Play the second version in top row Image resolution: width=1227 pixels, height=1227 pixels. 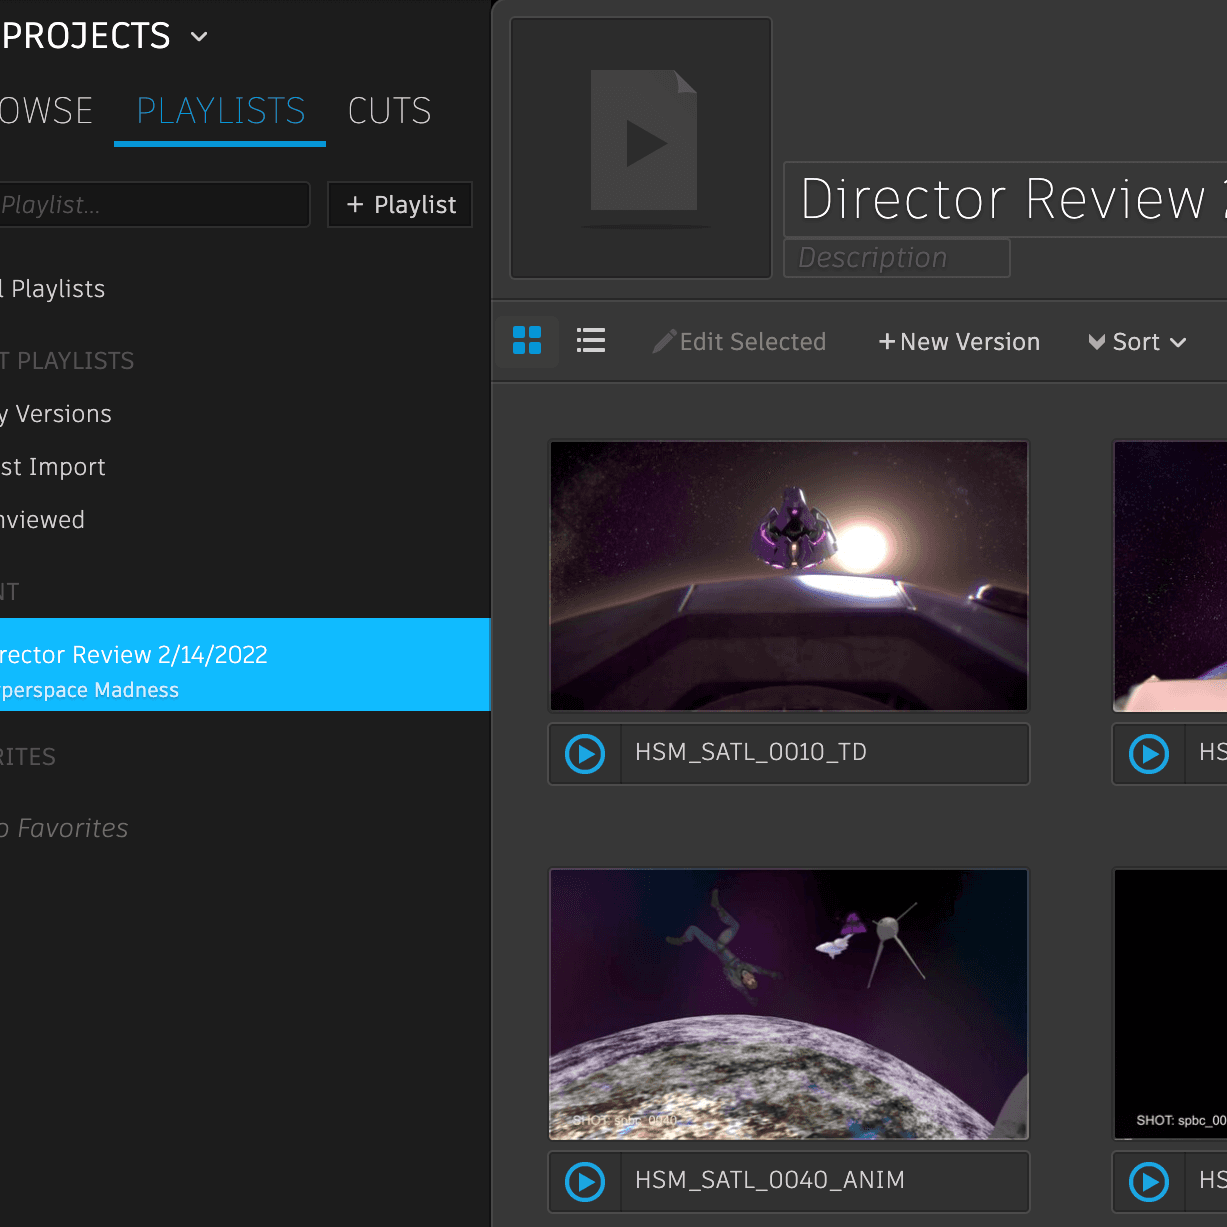pos(1149,754)
